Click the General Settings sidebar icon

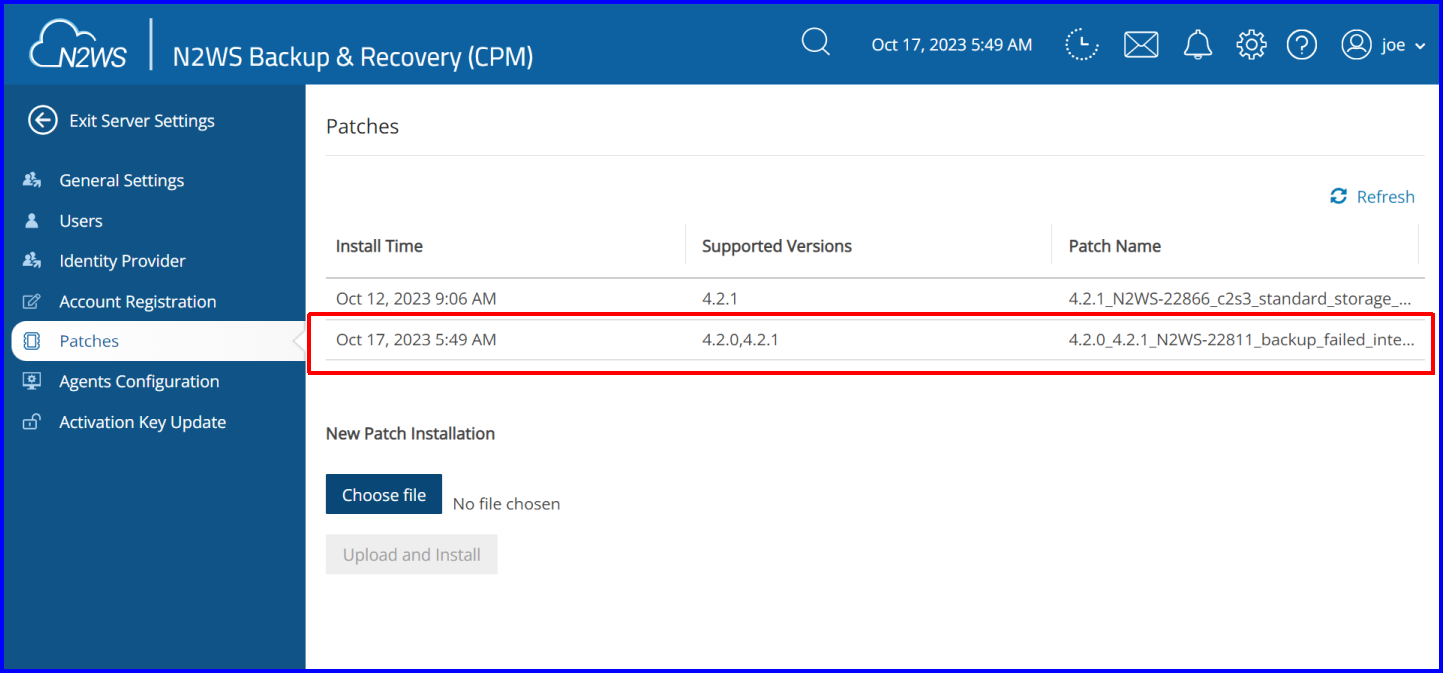(32, 180)
